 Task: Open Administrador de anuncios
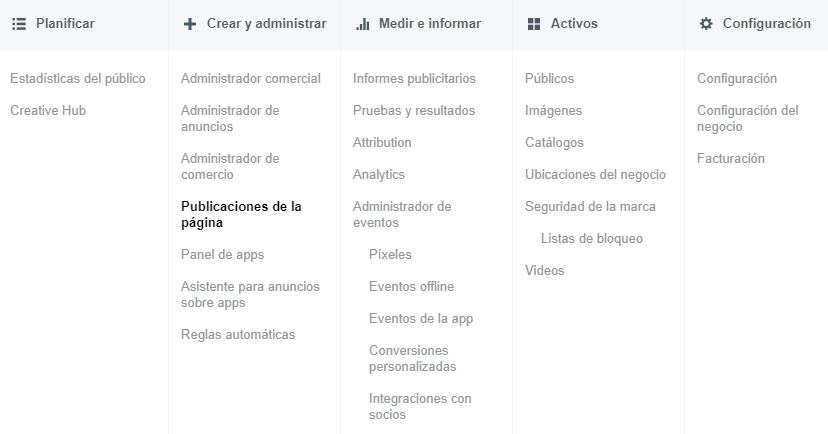coord(230,119)
